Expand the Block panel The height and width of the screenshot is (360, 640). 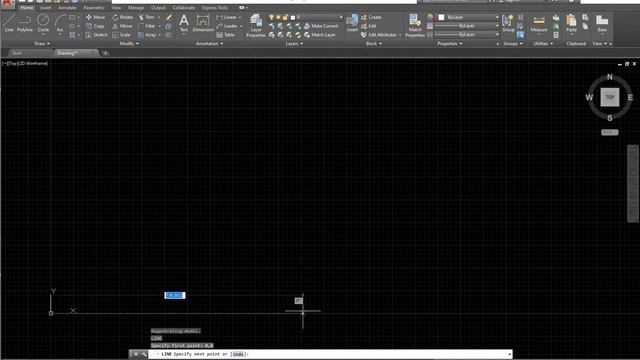(x=373, y=44)
